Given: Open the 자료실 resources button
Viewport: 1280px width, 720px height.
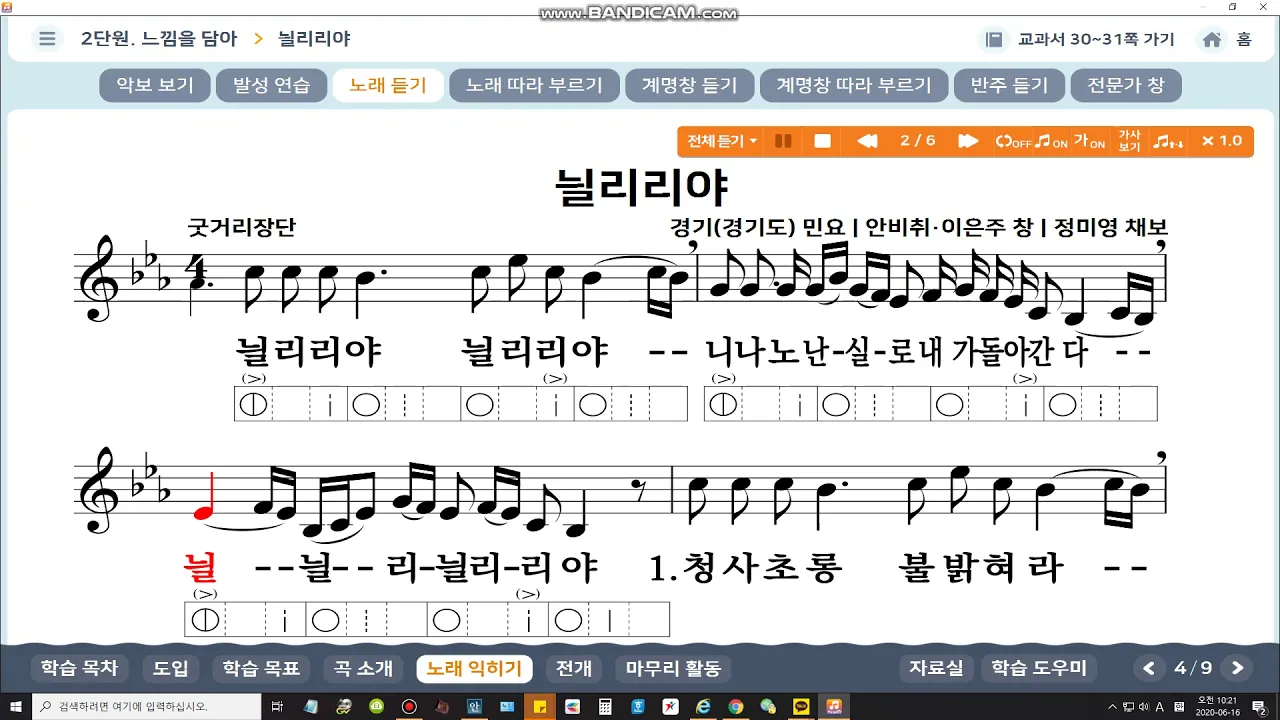Looking at the screenshot, I should tap(936, 668).
